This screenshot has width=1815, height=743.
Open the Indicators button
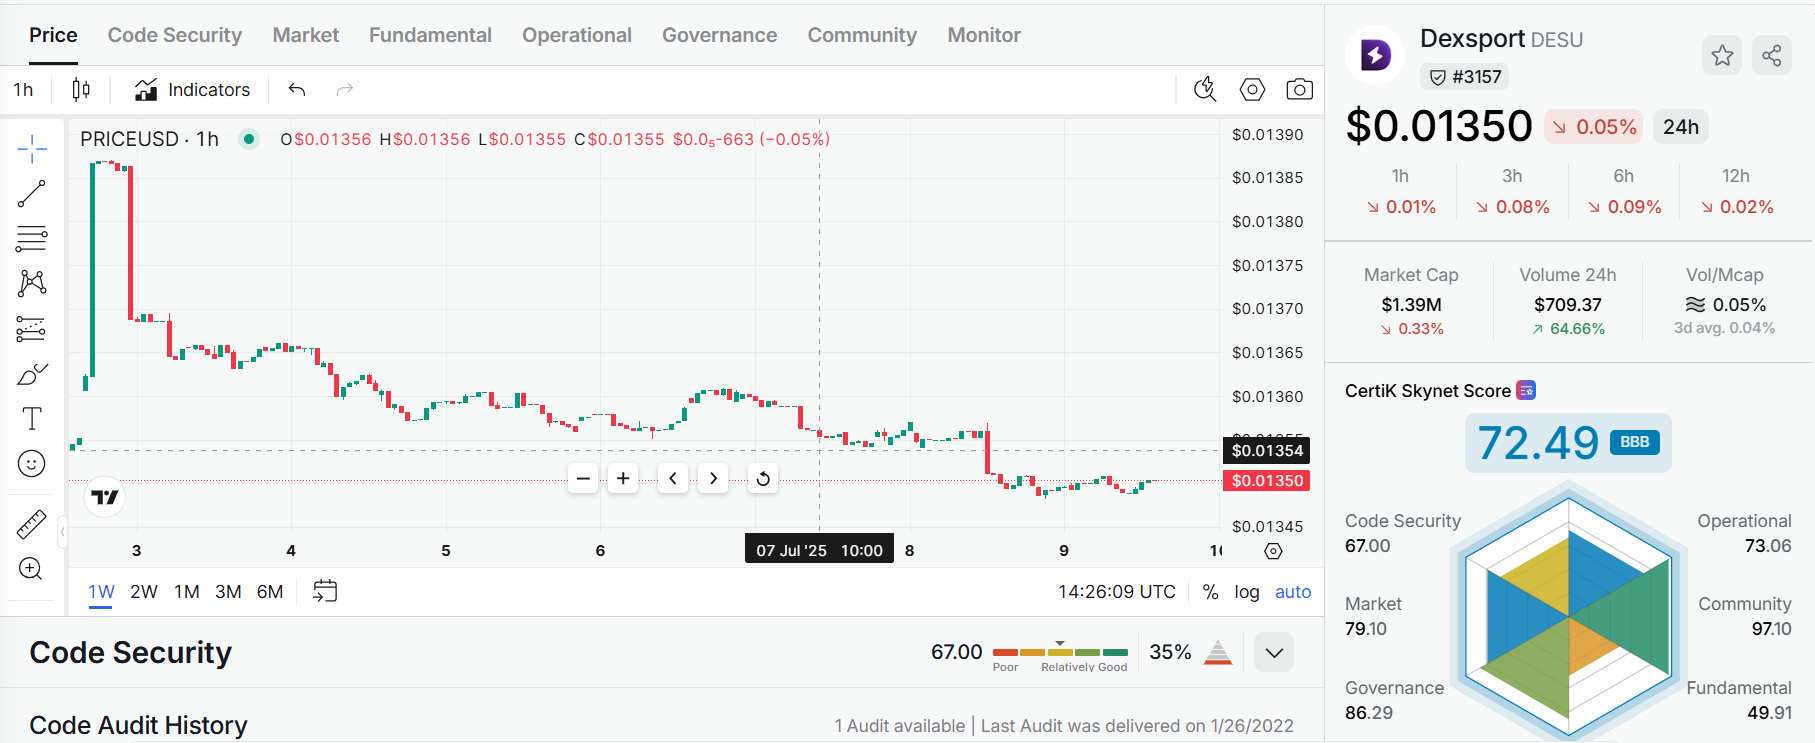(x=192, y=90)
